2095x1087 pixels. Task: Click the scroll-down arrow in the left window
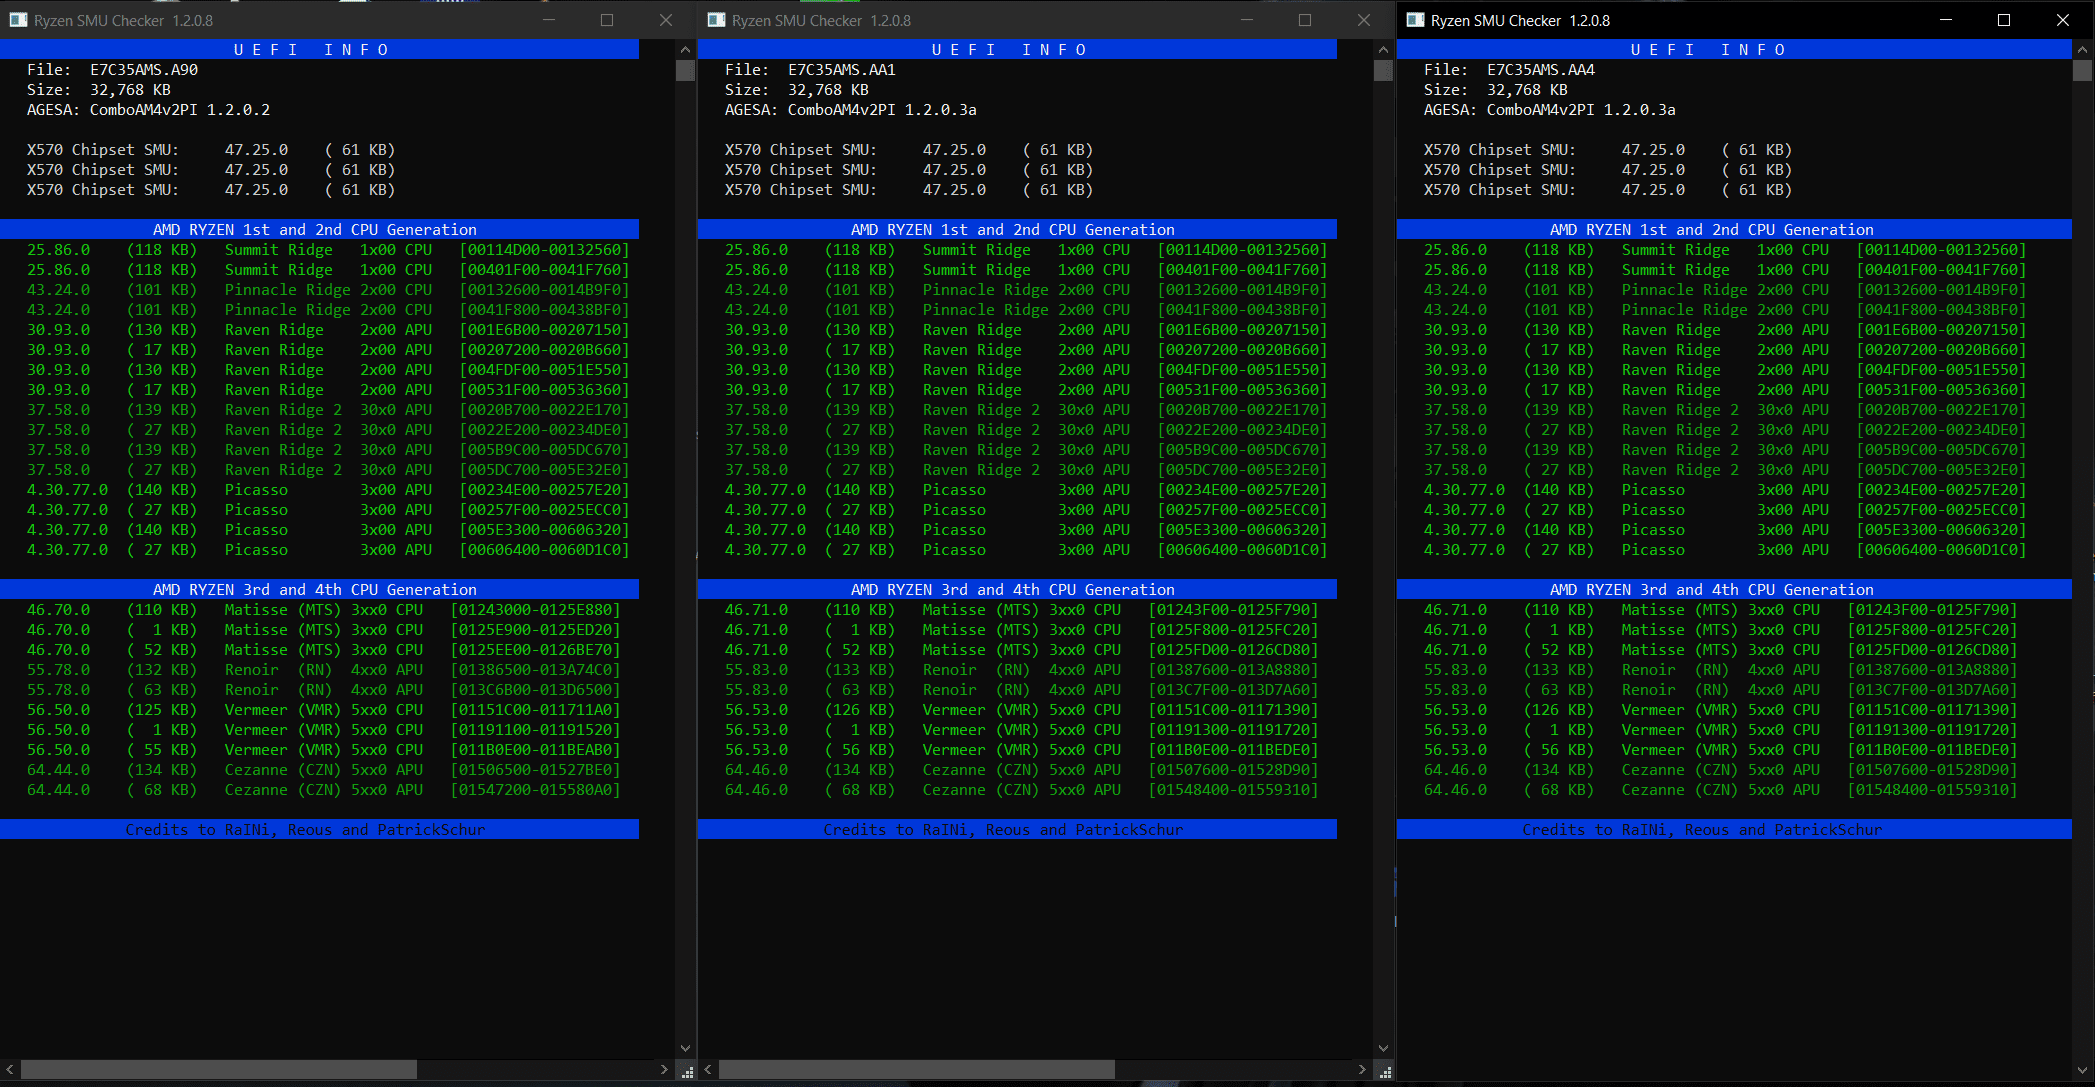coord(685,1049)
